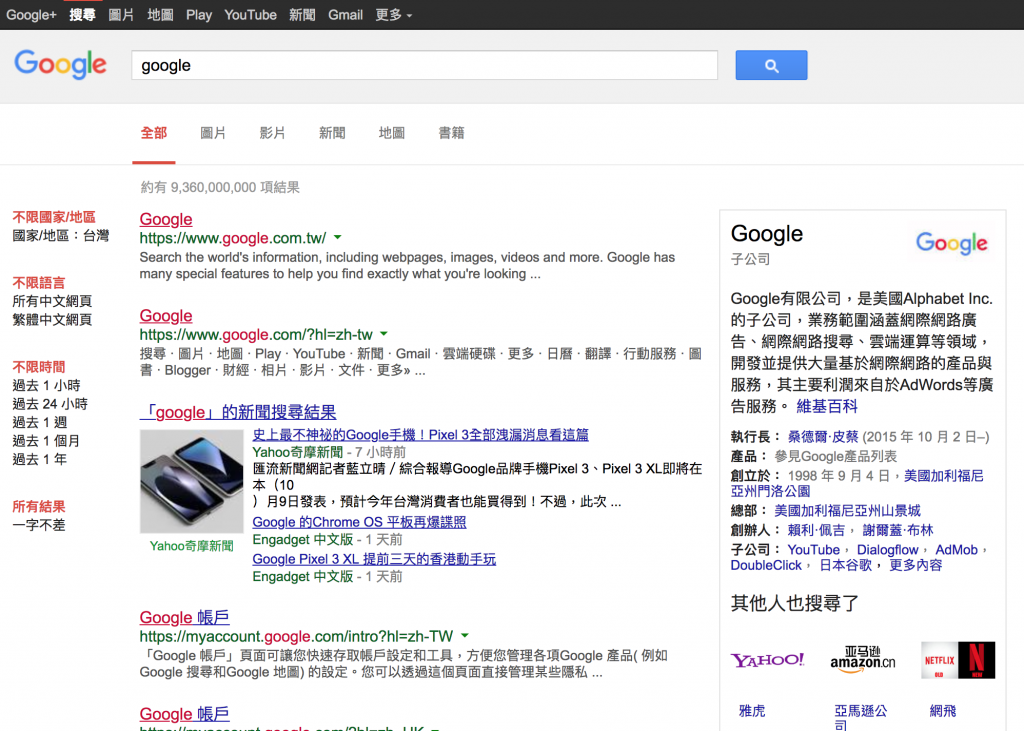1024x731 pixels.
Task: Open 地圖 in the top black bar
Action: [x=160, y=14]
